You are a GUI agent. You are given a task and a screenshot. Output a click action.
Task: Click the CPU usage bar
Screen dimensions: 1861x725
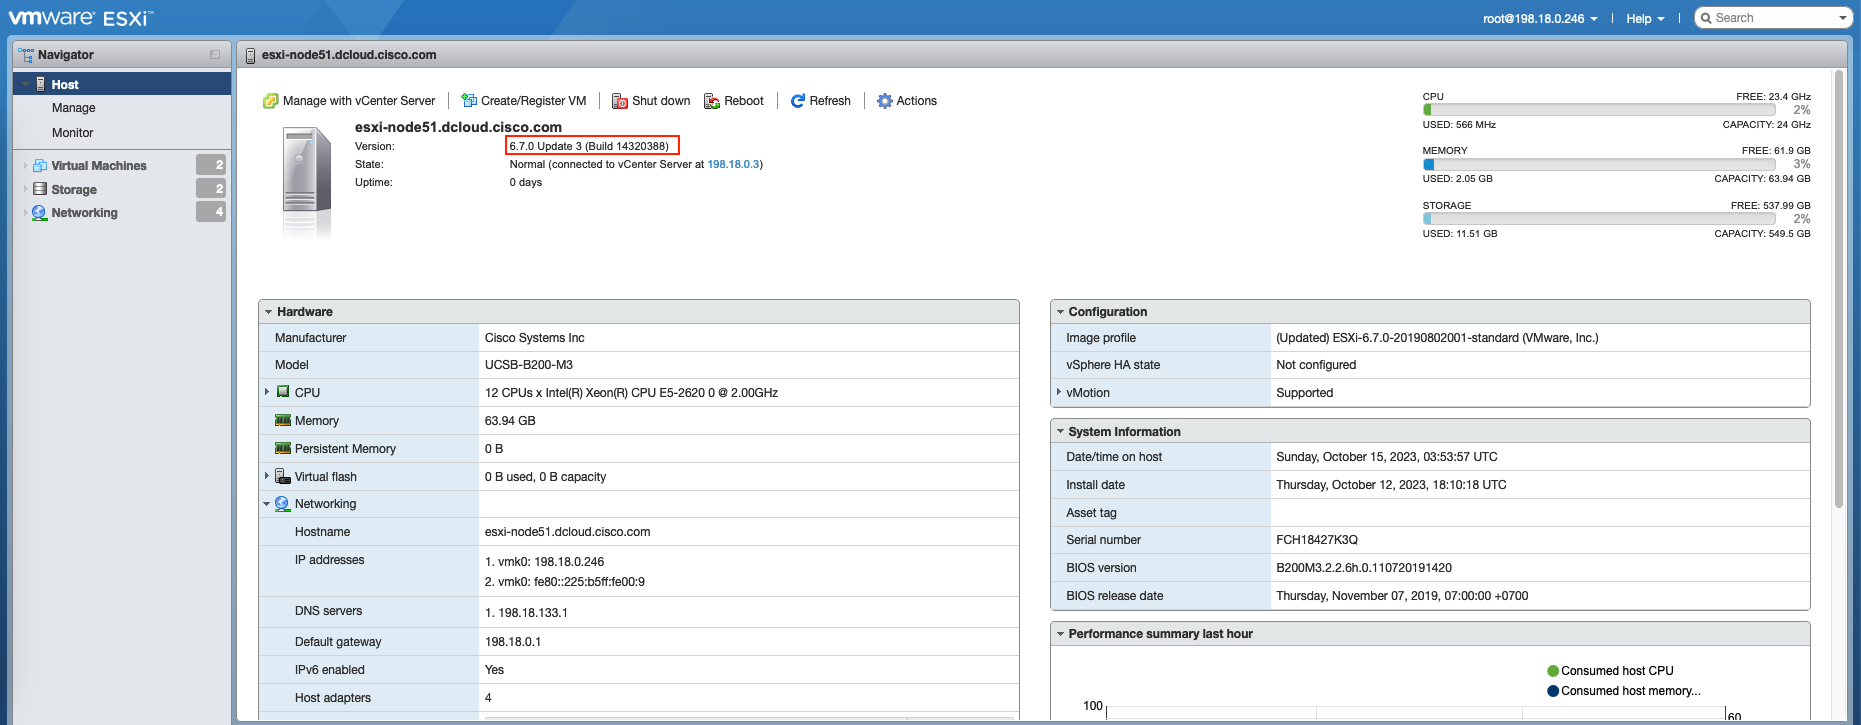tap(1598, 110)
